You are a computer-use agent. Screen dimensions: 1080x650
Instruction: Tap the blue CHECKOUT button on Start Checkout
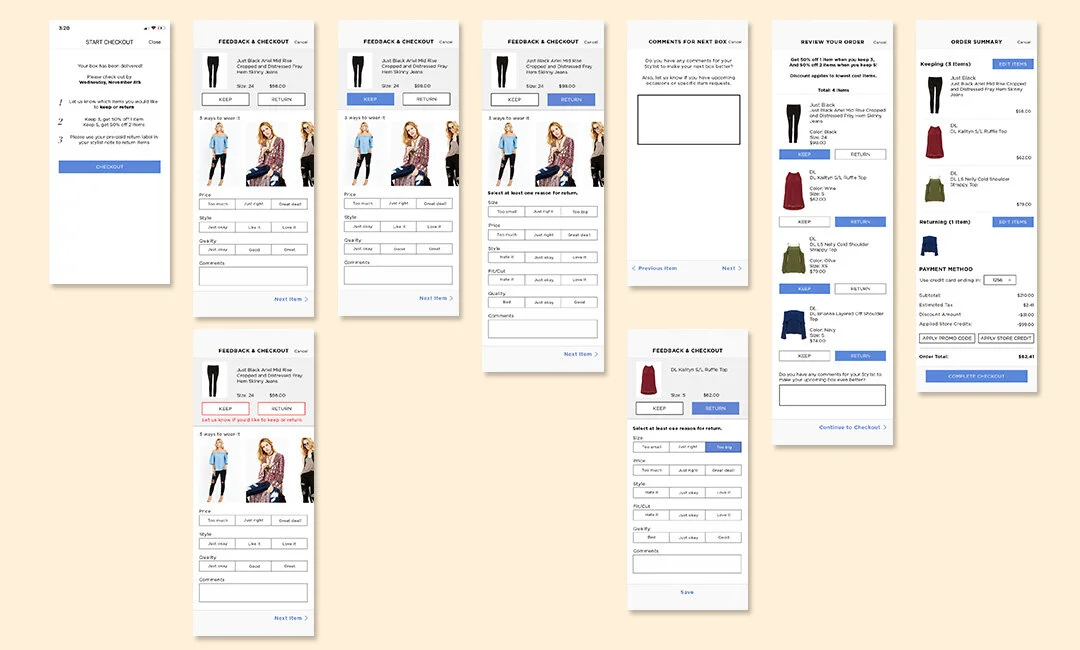pyautogui.click(x=110, y=167)
